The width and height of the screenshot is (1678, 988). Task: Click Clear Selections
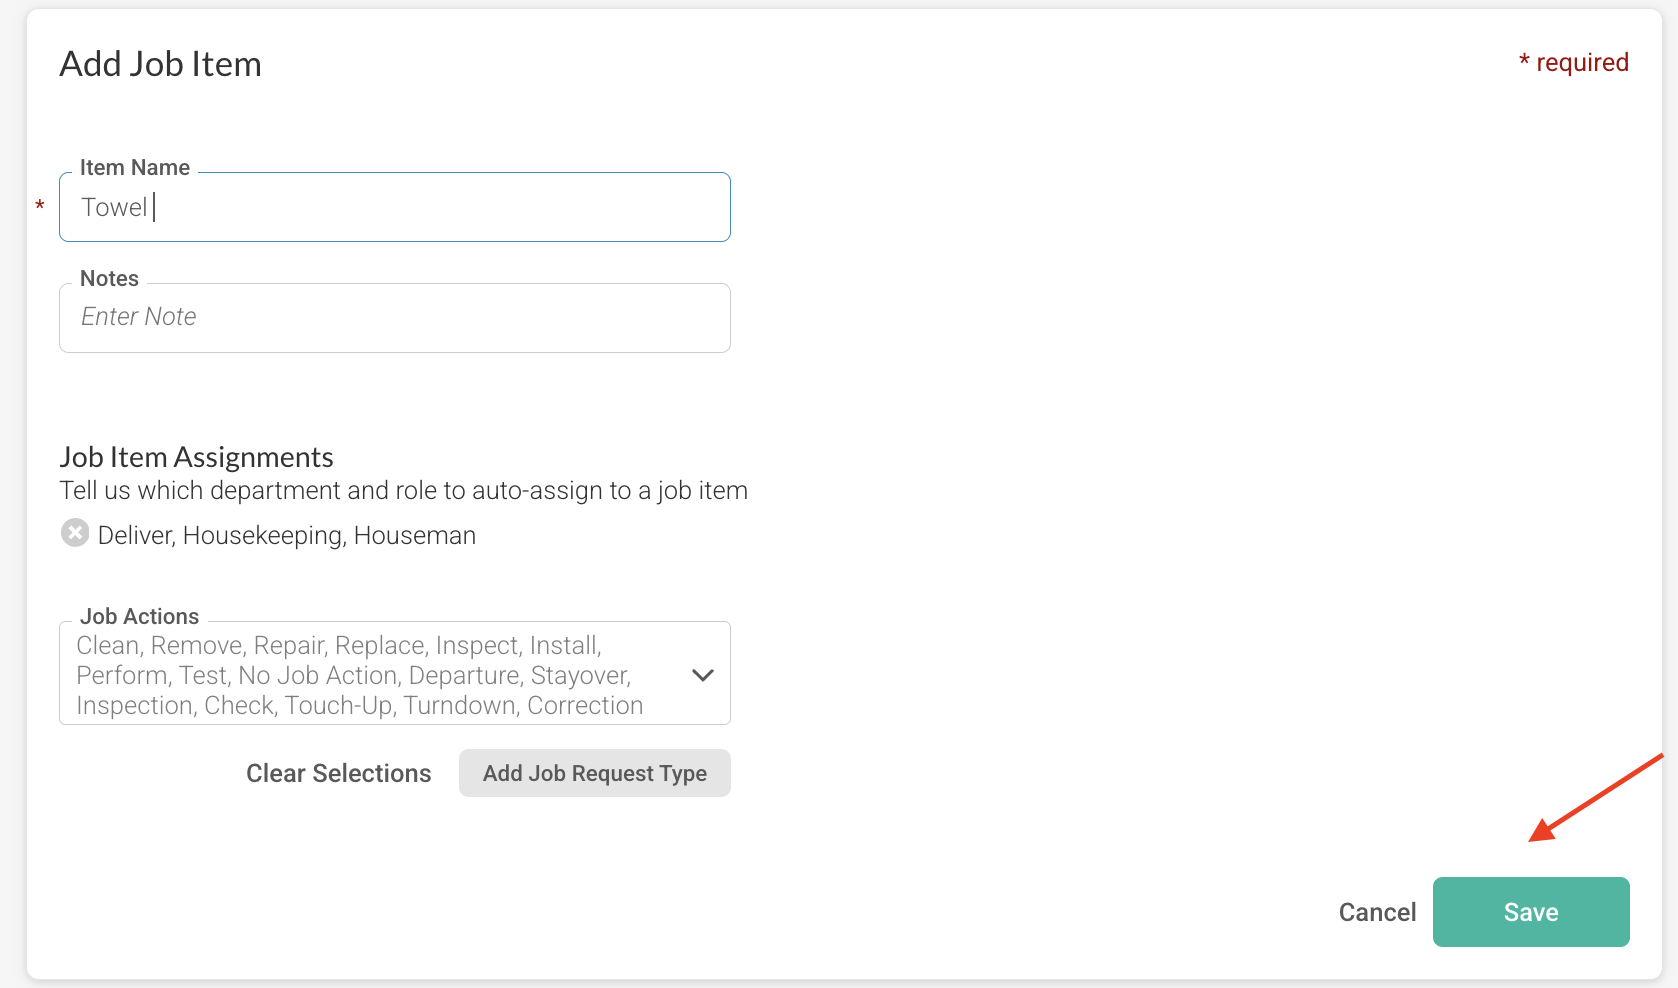338,773
